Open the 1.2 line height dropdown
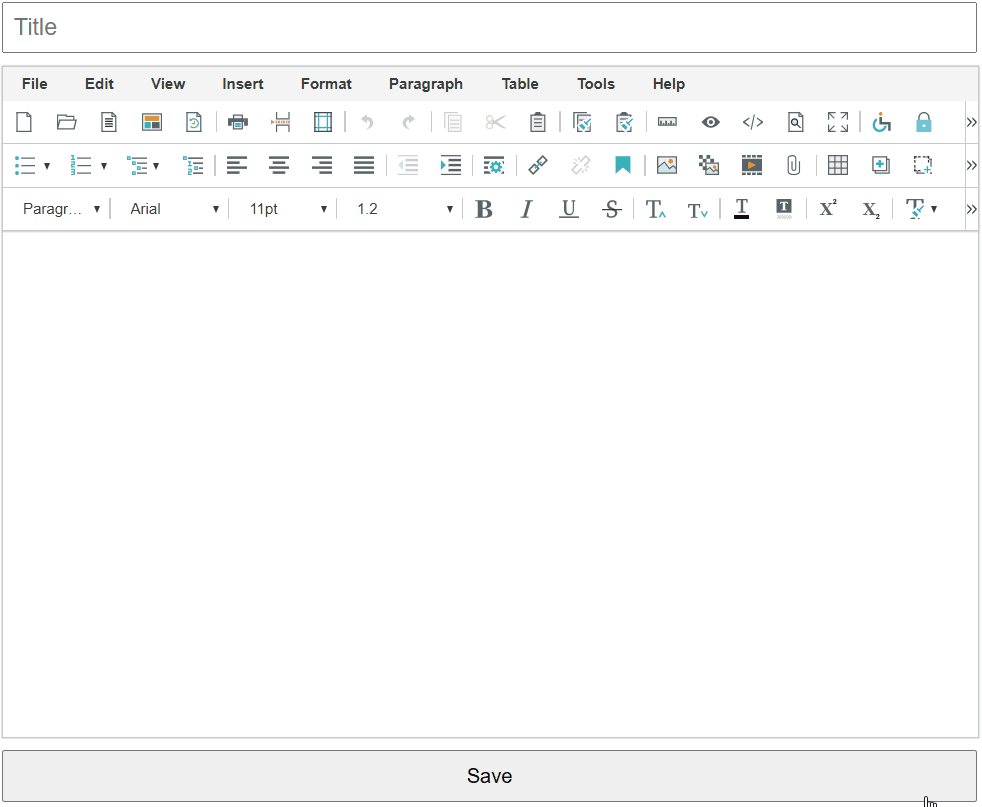 coord(405,209)
